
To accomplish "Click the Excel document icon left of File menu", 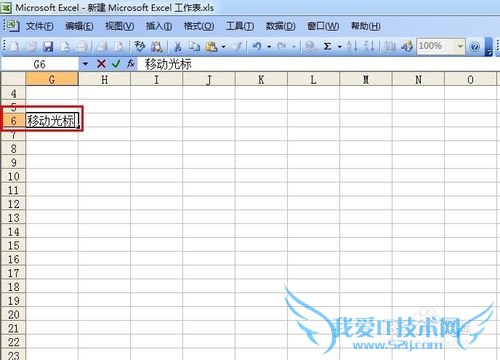I will (12, 26).
